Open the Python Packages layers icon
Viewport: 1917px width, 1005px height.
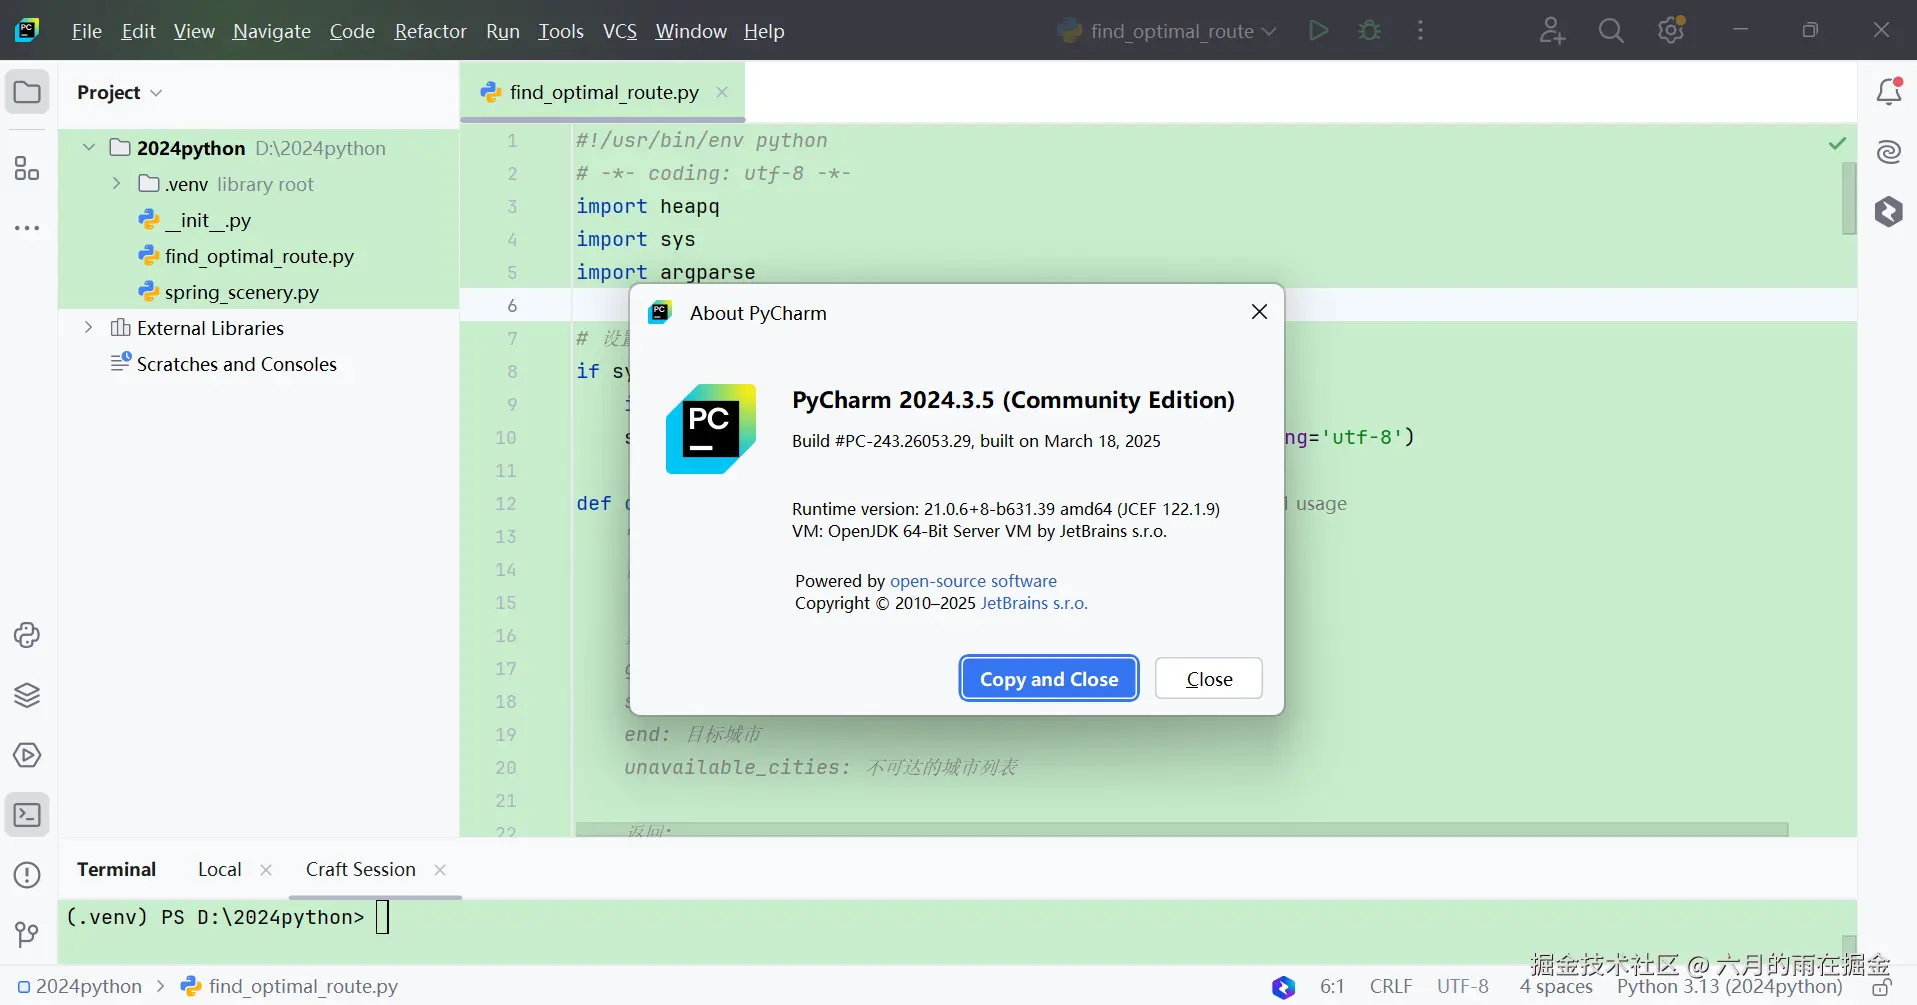(27, 695)
